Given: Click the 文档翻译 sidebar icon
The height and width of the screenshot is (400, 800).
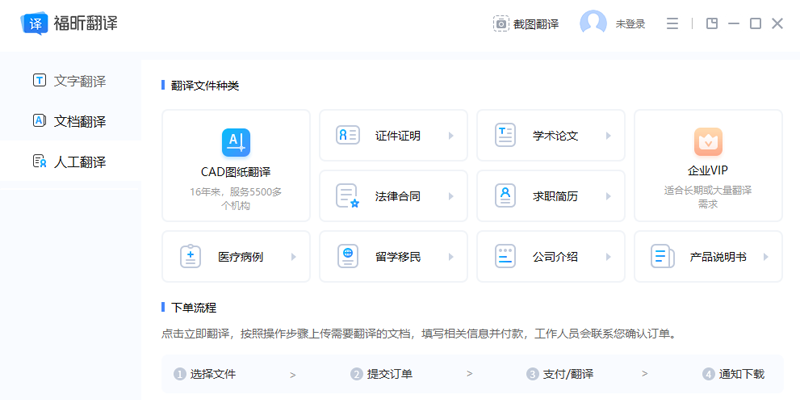Looking at the screenshot, I should click(x=39, y=121).
